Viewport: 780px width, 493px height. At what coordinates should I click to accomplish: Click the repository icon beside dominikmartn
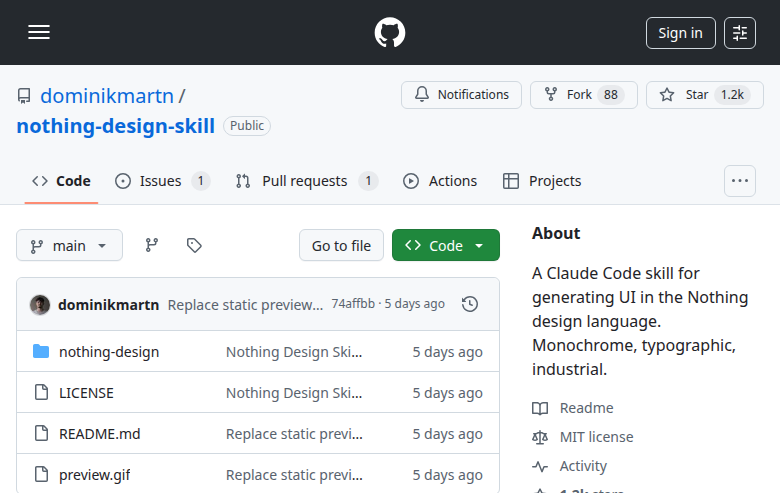tap(24, 96)
